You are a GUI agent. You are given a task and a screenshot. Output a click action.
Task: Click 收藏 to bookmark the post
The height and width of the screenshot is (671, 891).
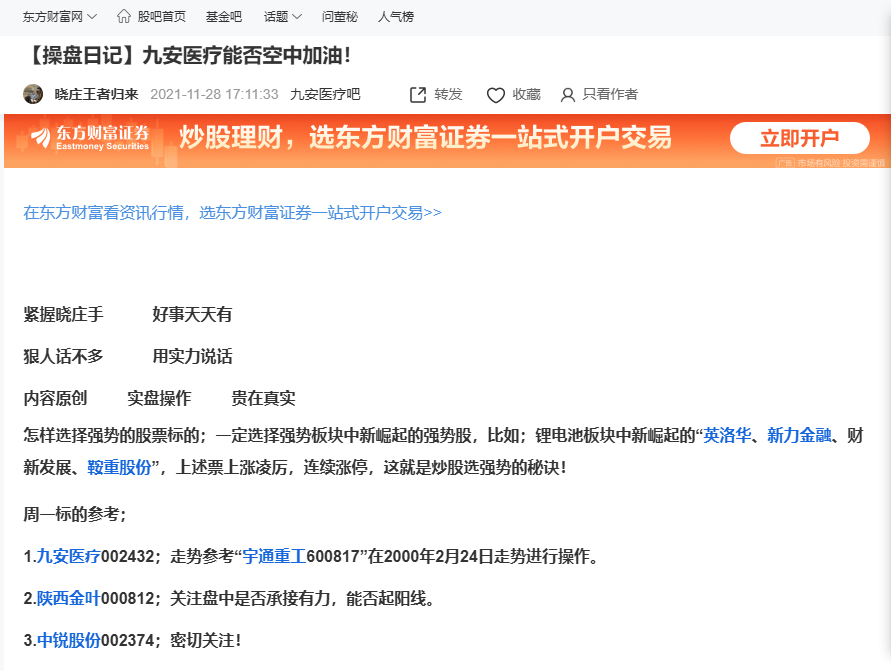526,94
